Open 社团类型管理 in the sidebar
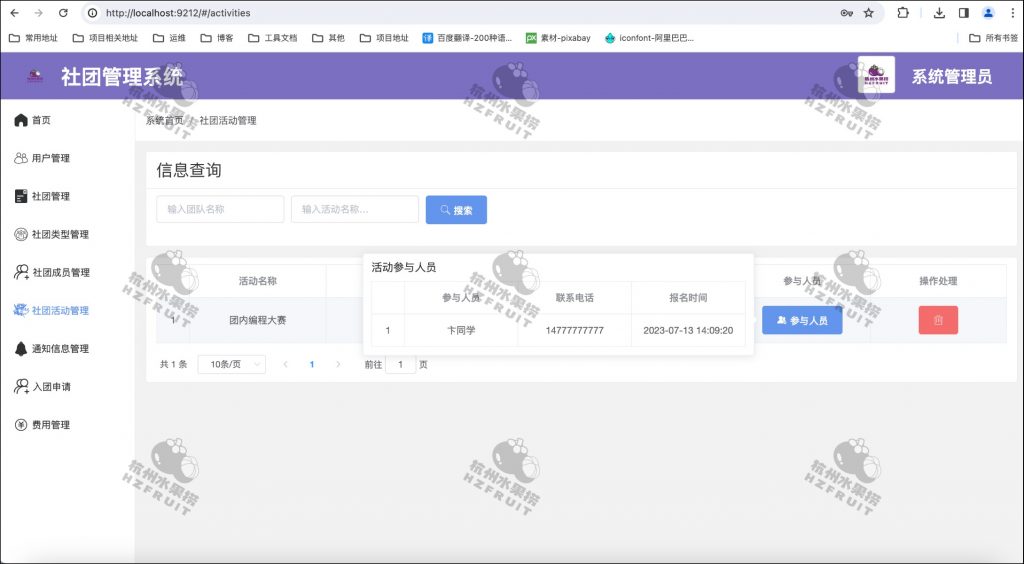 (52, 234)
